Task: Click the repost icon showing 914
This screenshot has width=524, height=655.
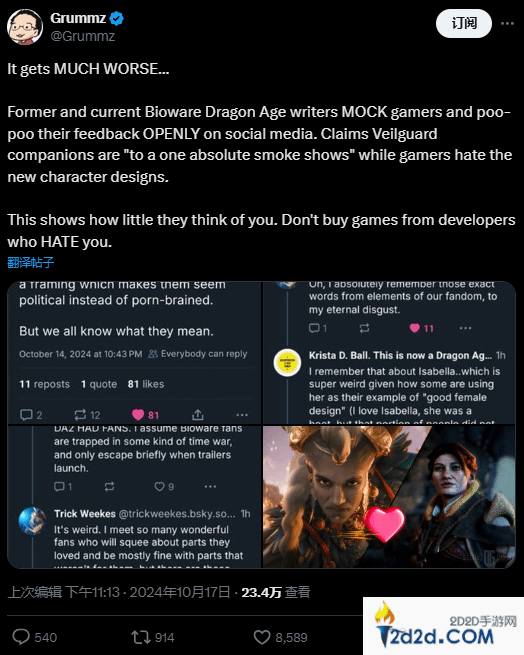Action: (140, 637)
